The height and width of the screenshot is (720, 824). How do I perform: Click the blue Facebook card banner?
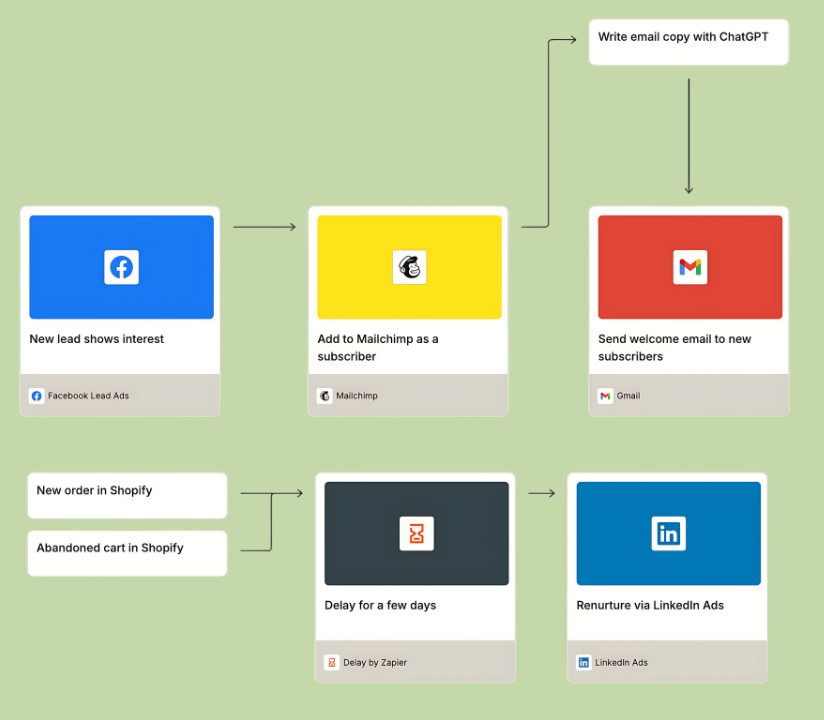121,267
